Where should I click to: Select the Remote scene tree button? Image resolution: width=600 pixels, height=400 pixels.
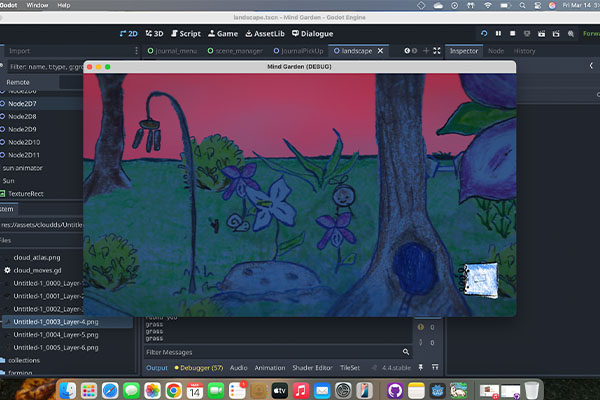coord(18,82)
